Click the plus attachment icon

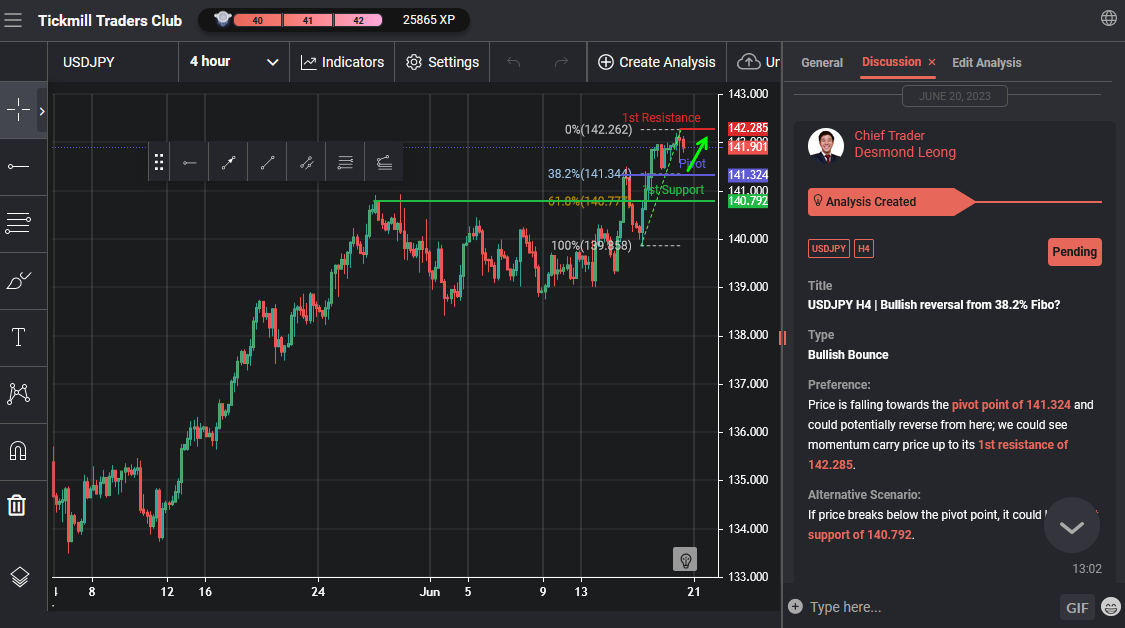[x=795, y=606]
